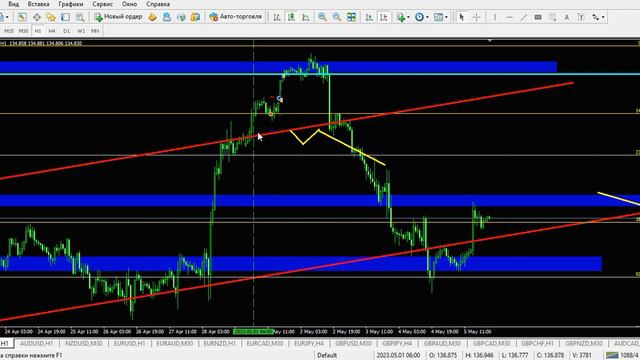The height and width of the screenshot is (360, 640).
Task: Open the Справка menu
Action: (x=158, y=4)
